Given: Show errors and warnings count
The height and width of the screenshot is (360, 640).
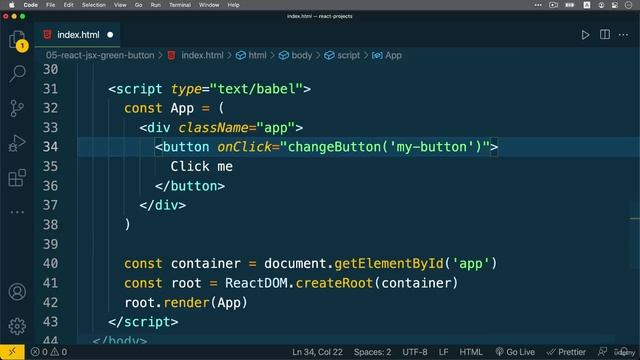Looking at the screenshot, I should click(49, 352).
